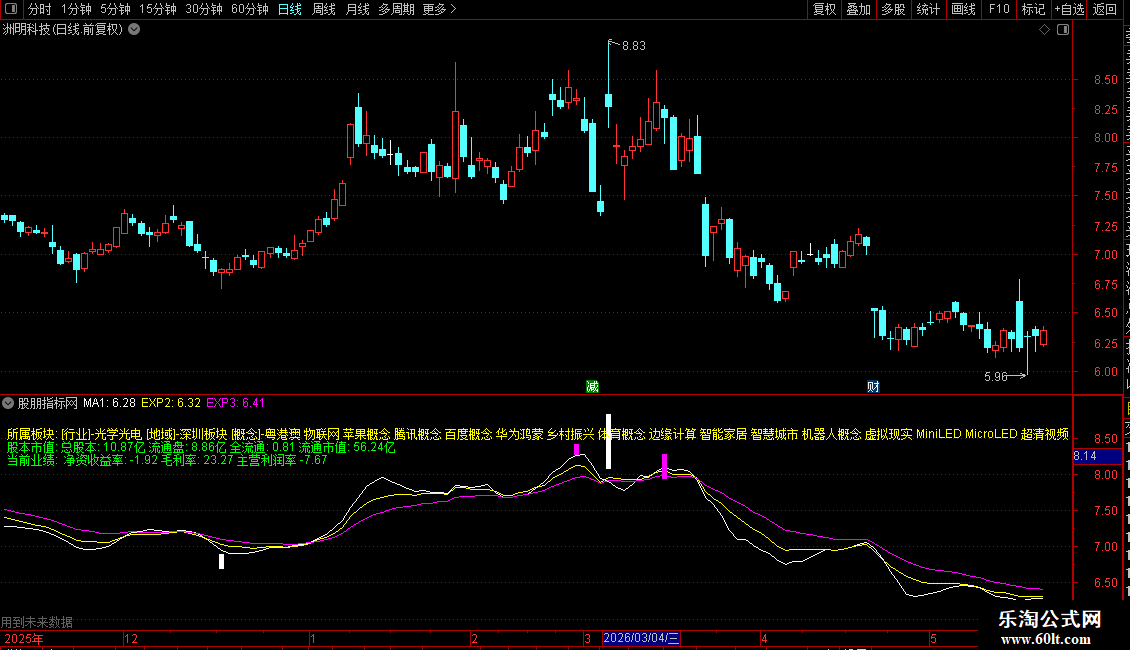The width and height of the screenshot is (1130, 650).
Task: Click the MA1: 6.28 indicator value
Action: point(110,403)
